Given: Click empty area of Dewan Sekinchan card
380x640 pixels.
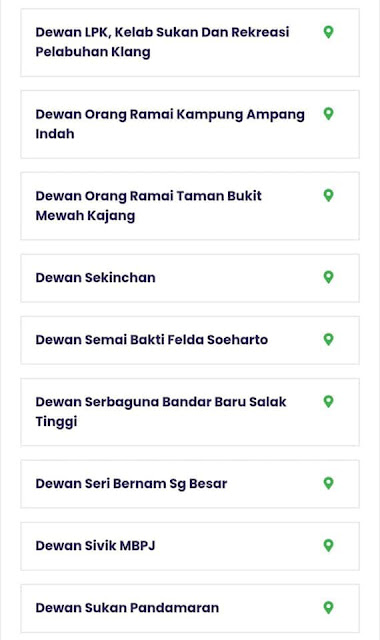Looking at the screenshot, I should (239, 278).
